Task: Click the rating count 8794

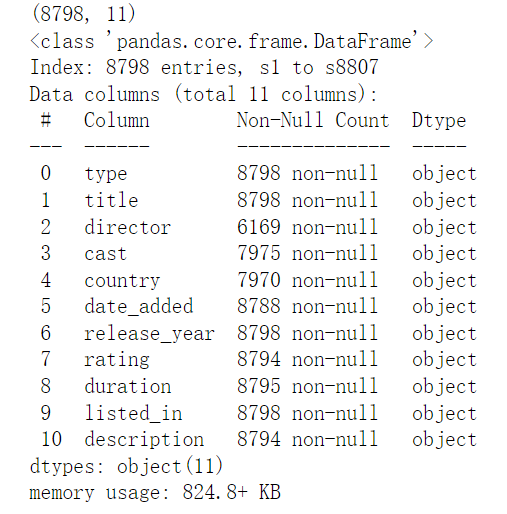Action: click(259, 359)
